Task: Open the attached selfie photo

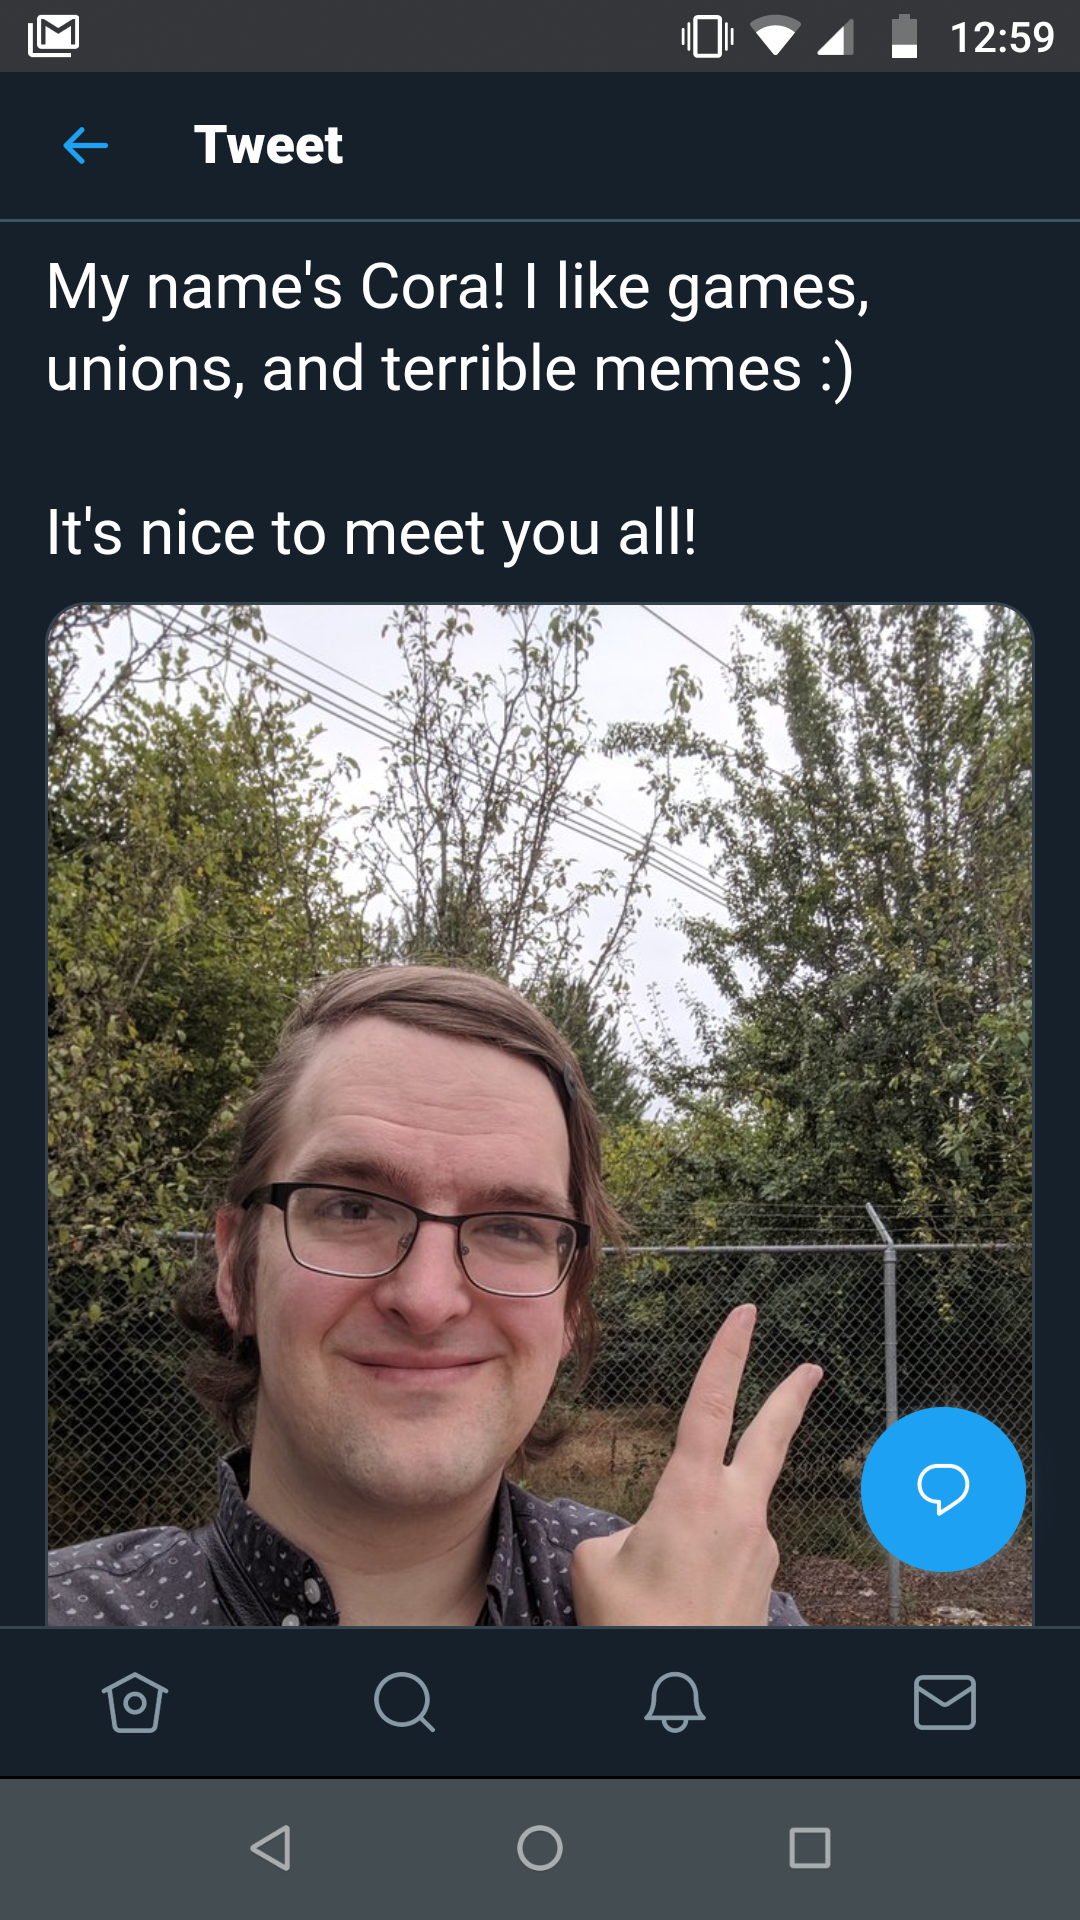Action: [540, 1114]
